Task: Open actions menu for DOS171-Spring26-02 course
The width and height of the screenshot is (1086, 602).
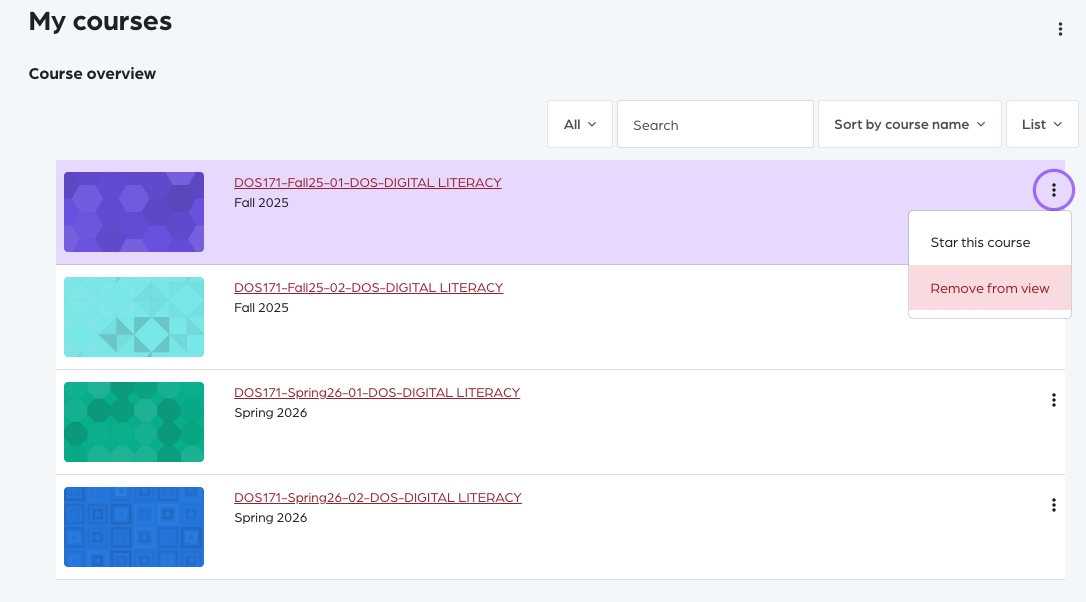Action: 1053,505
